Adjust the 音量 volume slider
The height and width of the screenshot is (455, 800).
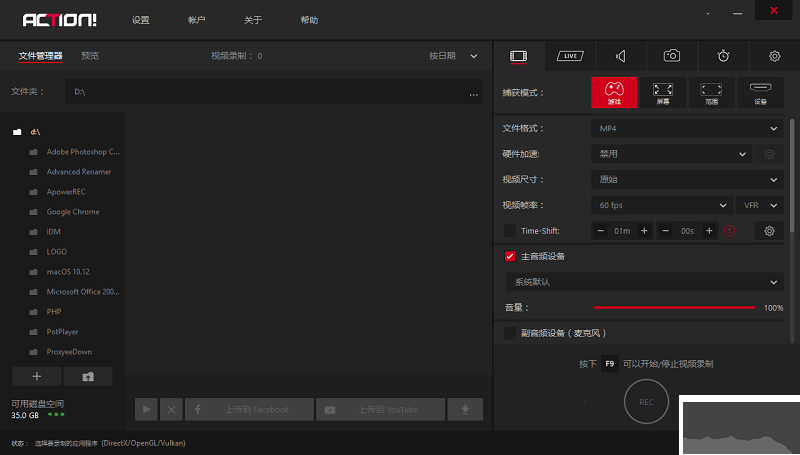(674, 308)
